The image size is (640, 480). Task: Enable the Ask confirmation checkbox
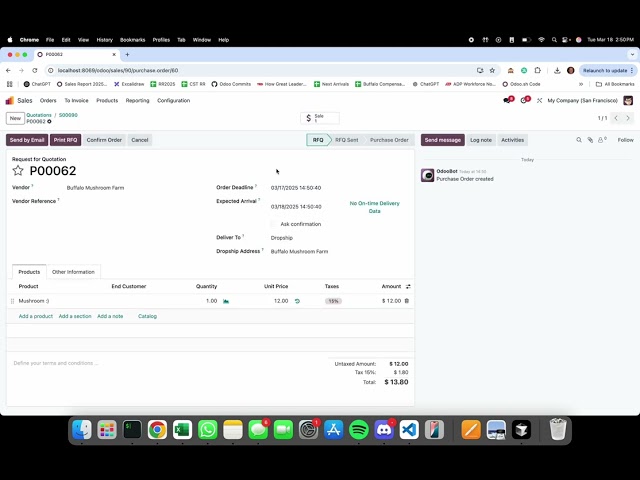273,224
